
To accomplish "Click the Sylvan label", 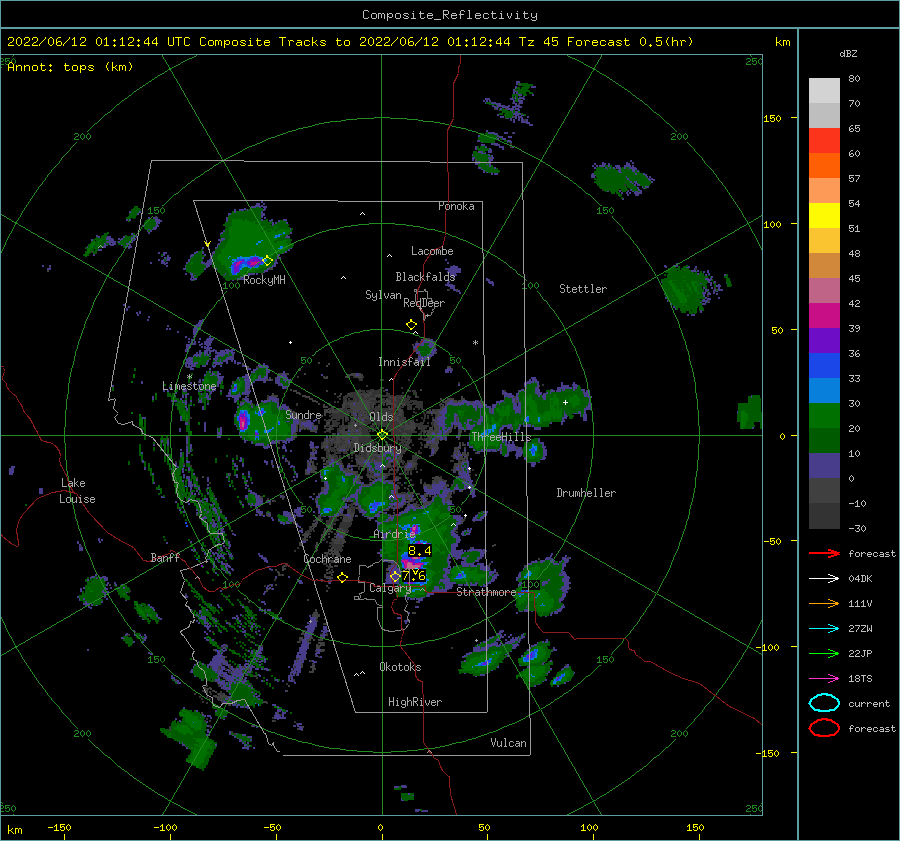I will 383,295.
